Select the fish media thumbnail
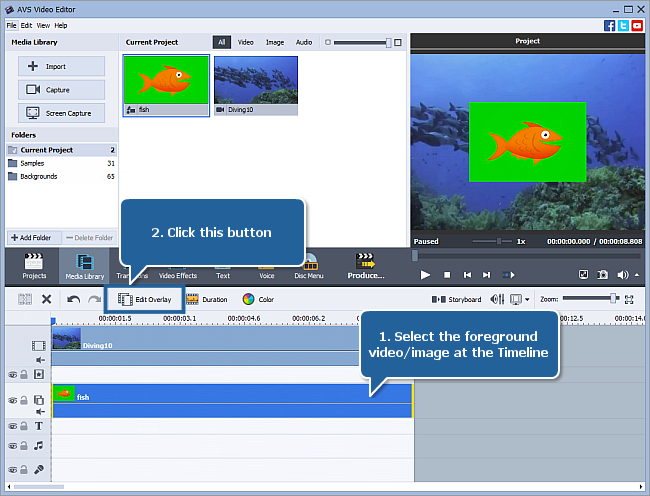This screenshot has width=650, height=496. pos(166,85)
